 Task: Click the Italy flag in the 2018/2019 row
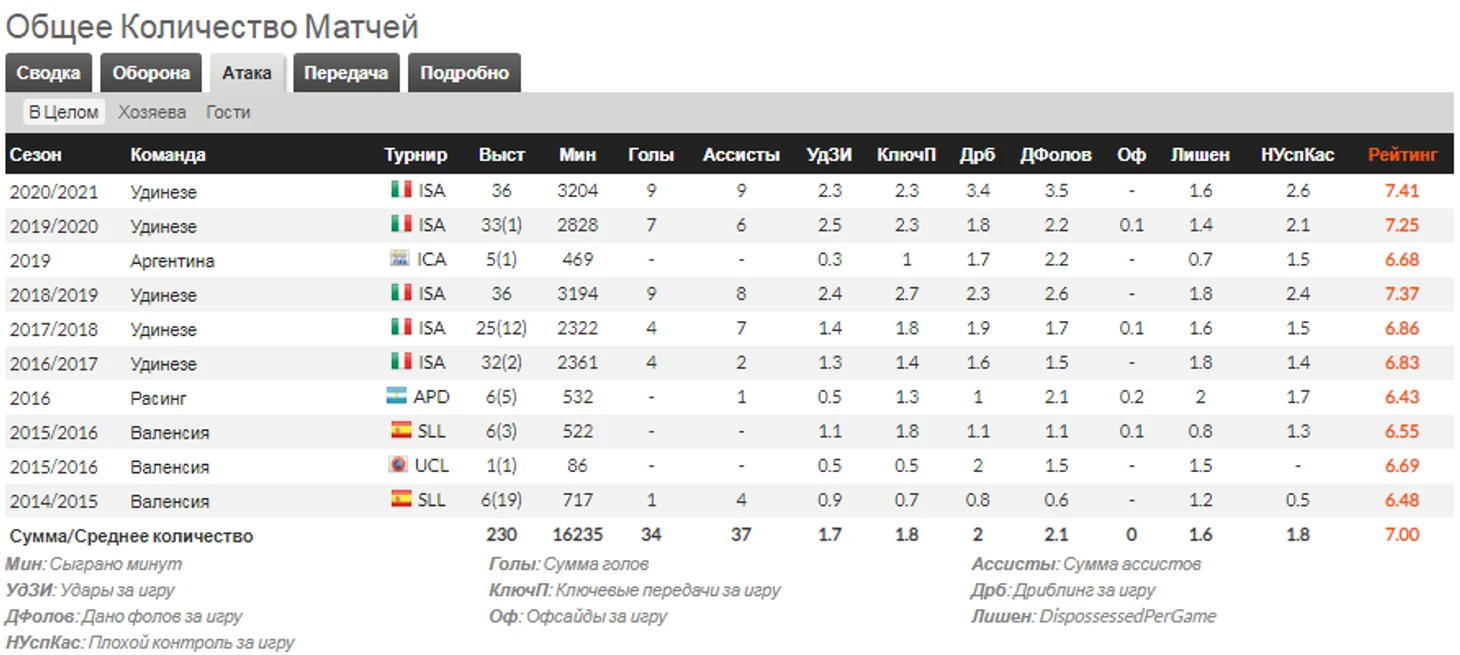coord(401,292)
